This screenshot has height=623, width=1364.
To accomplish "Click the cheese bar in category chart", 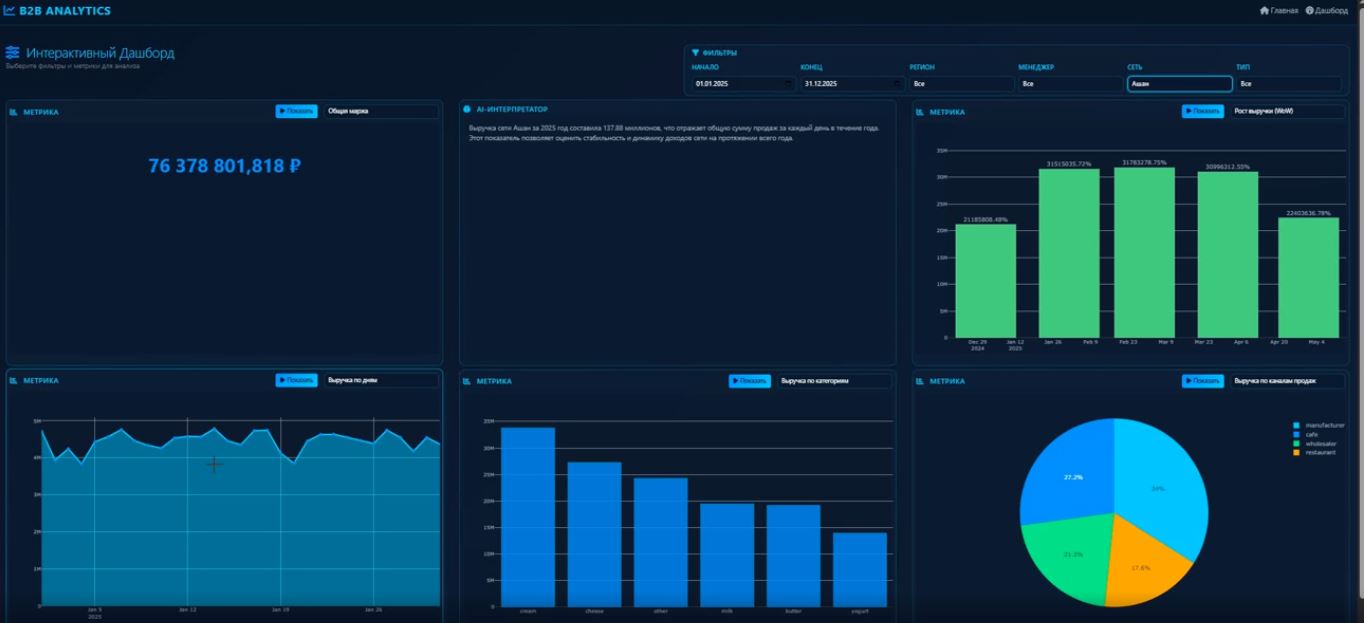I will click(594, 534).
